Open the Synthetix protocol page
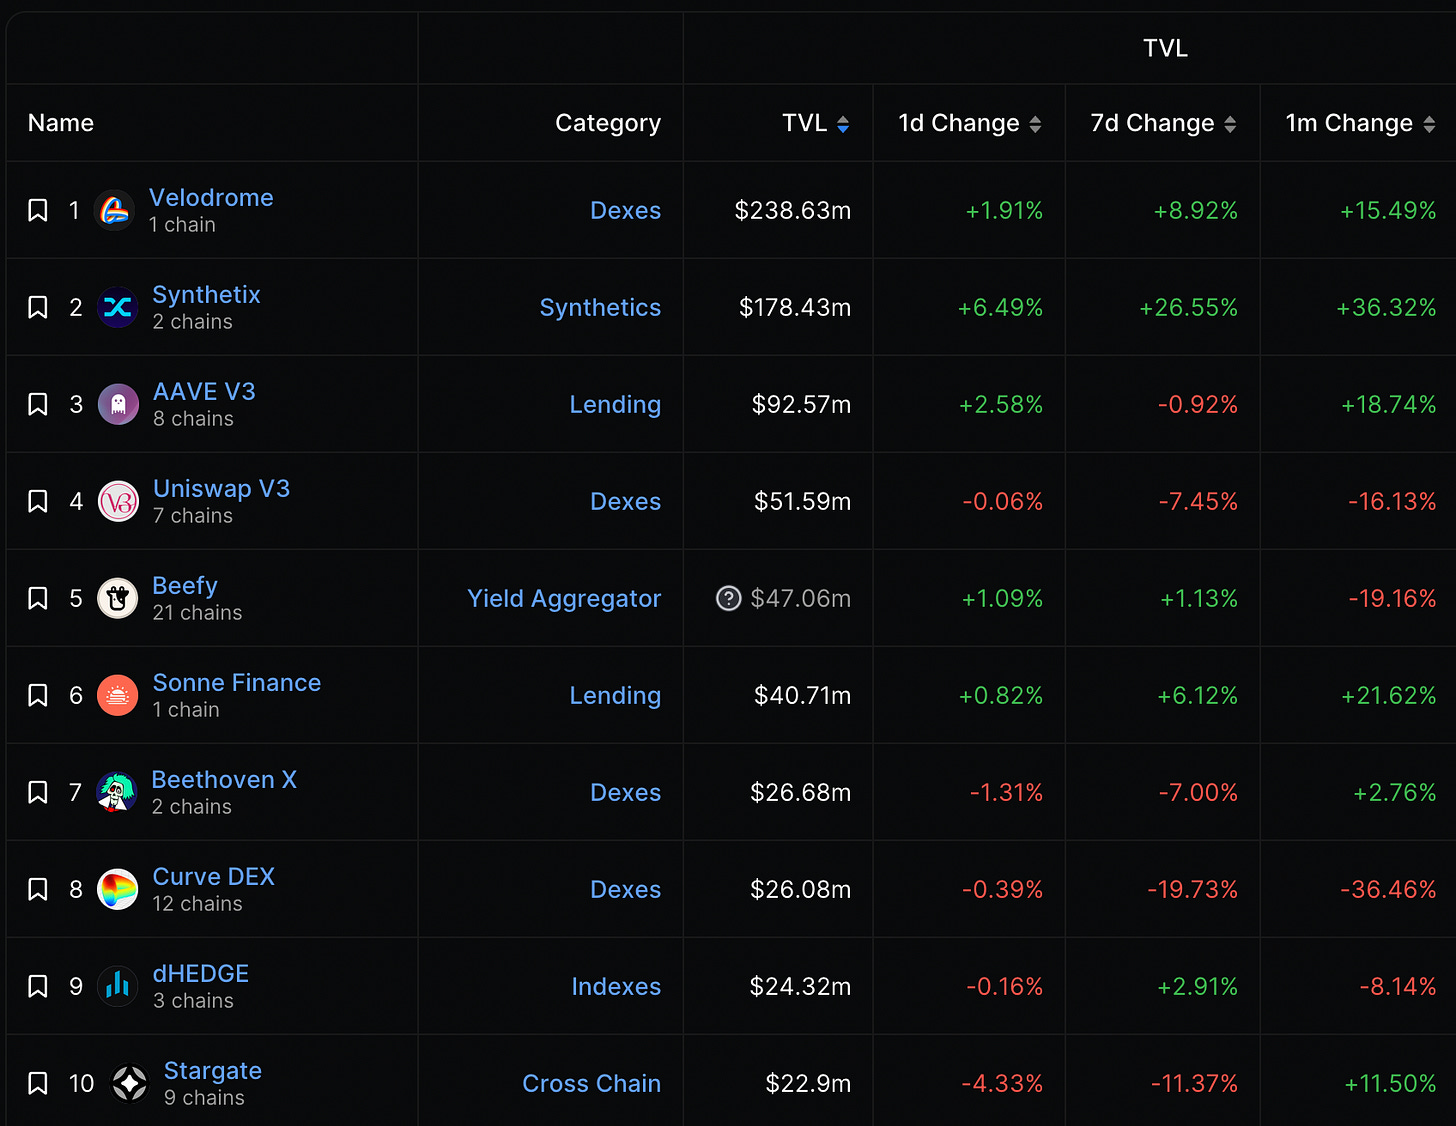Screen dimensions: 1456x1126 coord(206,294)
